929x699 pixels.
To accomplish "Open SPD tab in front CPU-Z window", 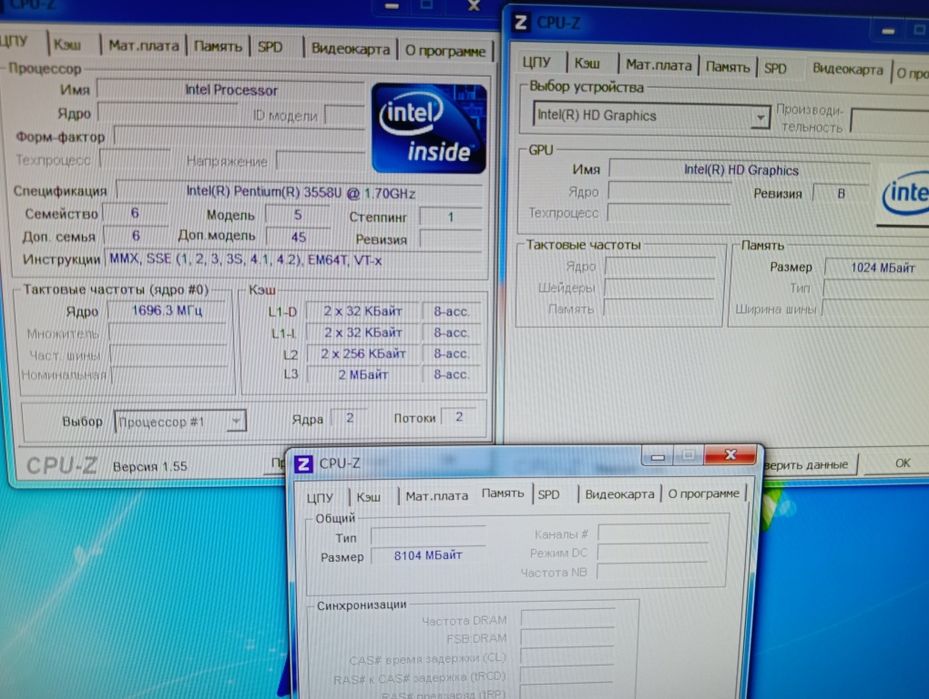I will [549, 495].
